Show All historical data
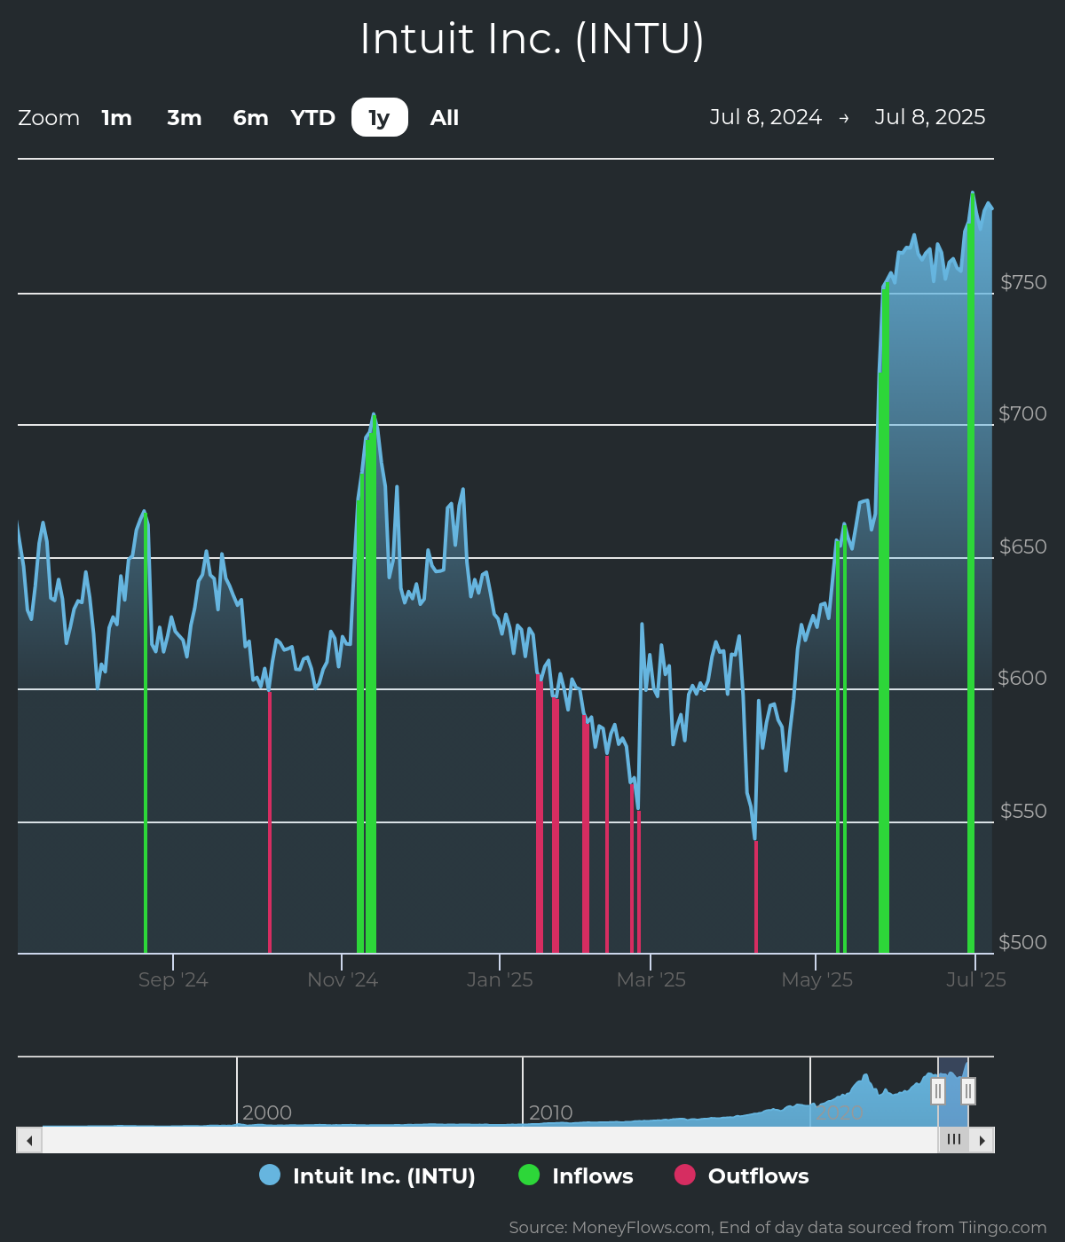 (444, 118)
